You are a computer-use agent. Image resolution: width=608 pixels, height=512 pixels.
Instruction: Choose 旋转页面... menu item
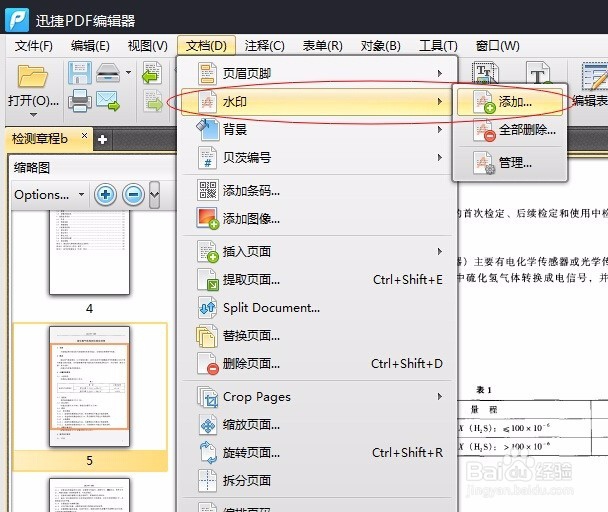tap(316, 453)
